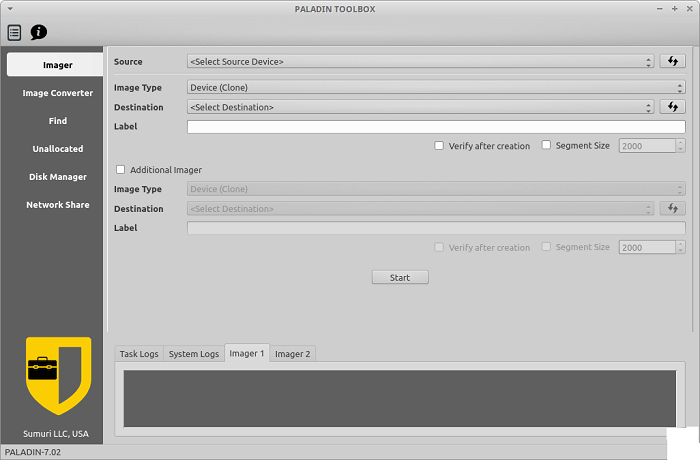Open the additional imager Destination dropdown
Viewport: 700px width, 460px height.
click(x=420, y=209)
